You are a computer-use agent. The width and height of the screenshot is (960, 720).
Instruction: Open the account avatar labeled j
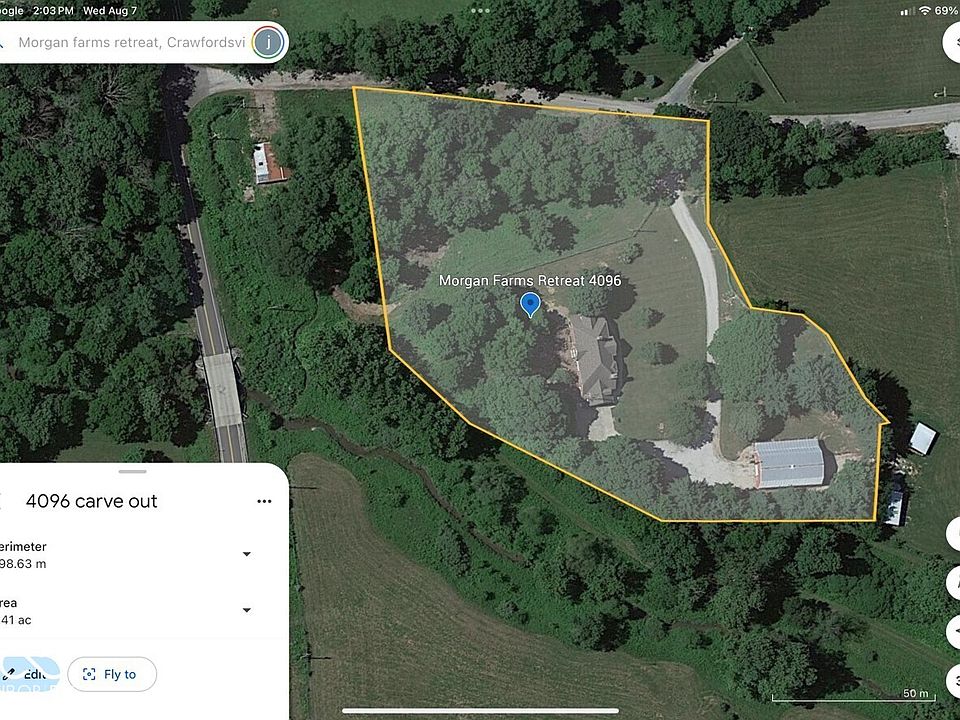(269, 42)
